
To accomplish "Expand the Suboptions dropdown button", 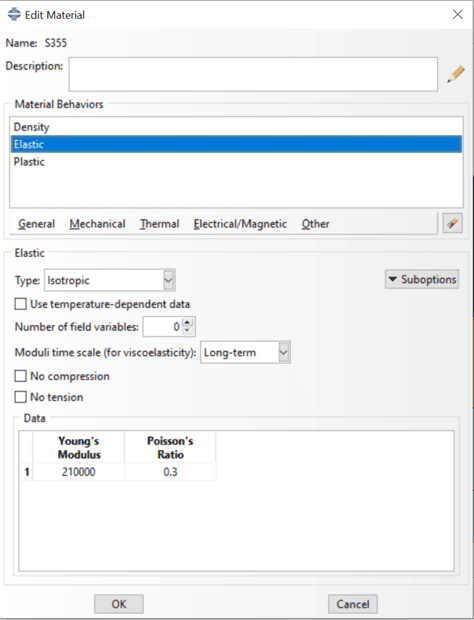I will (x=422, y=279).
